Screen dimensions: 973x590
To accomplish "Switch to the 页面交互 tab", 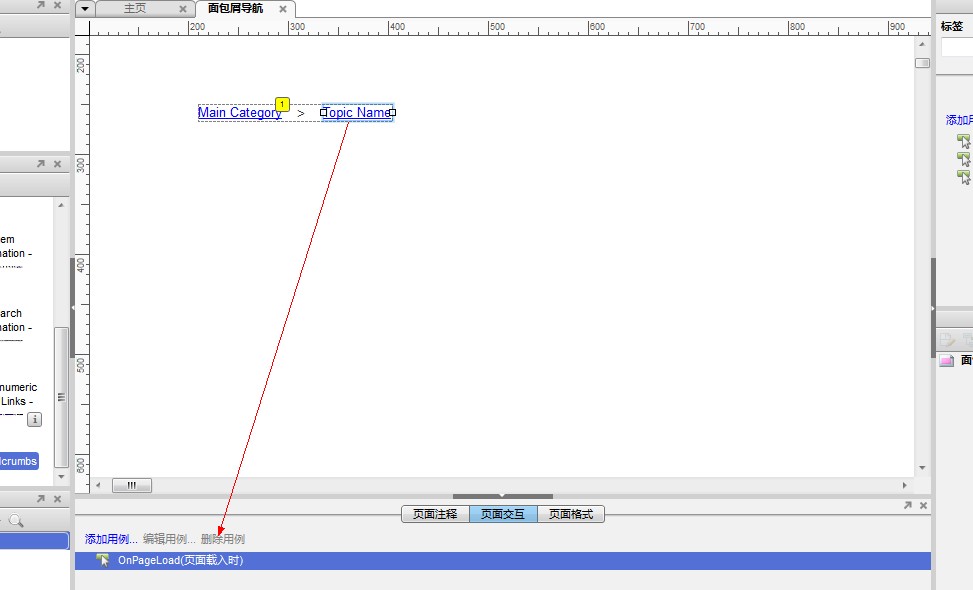I will point(503,514).
